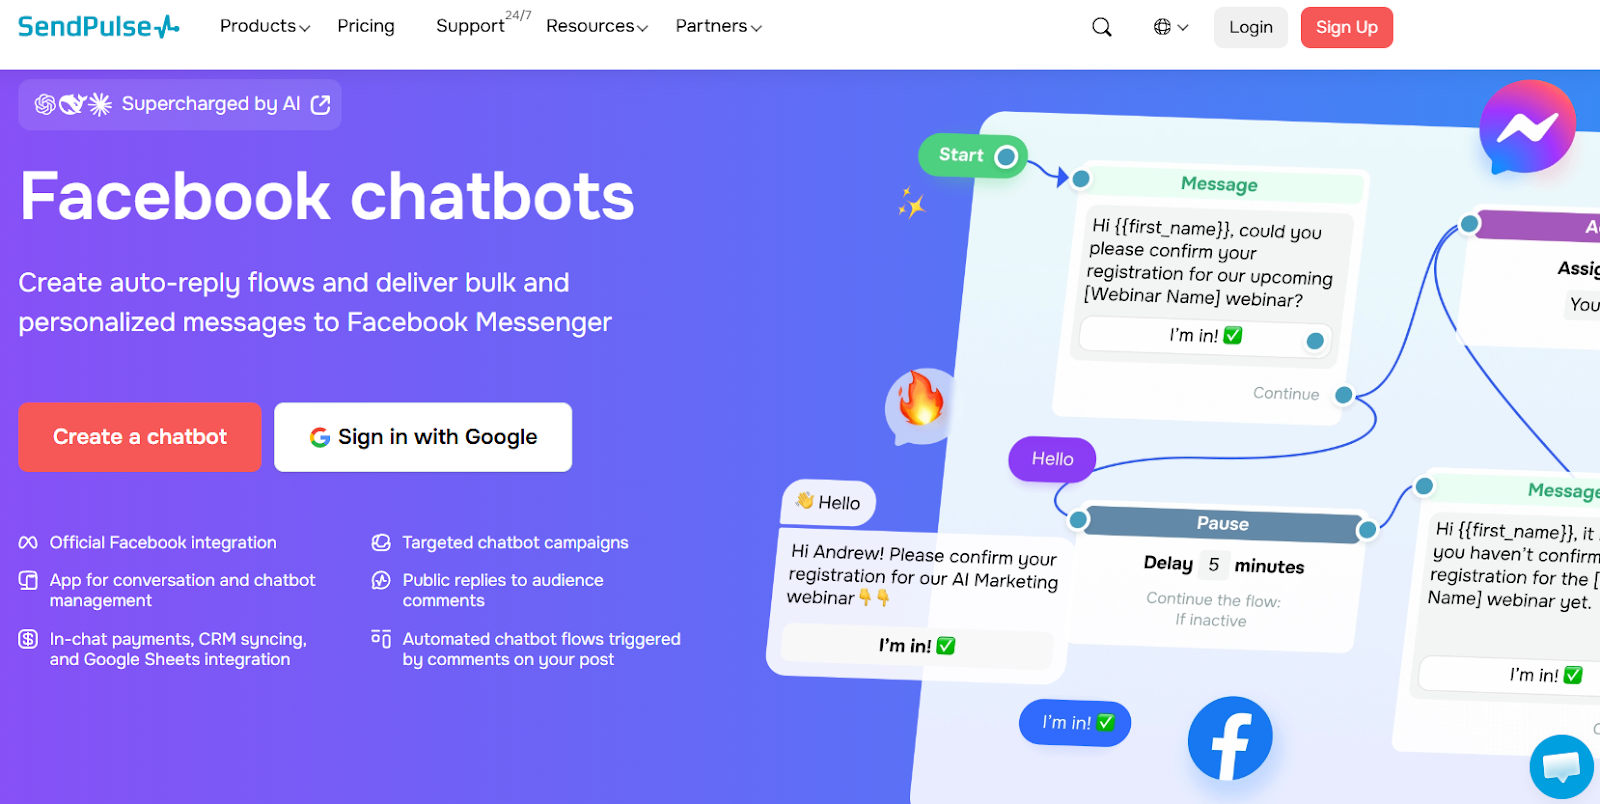Click the Sign Up button
Viewport: 1600px width, 804px height.
[x=1346, y=27]
